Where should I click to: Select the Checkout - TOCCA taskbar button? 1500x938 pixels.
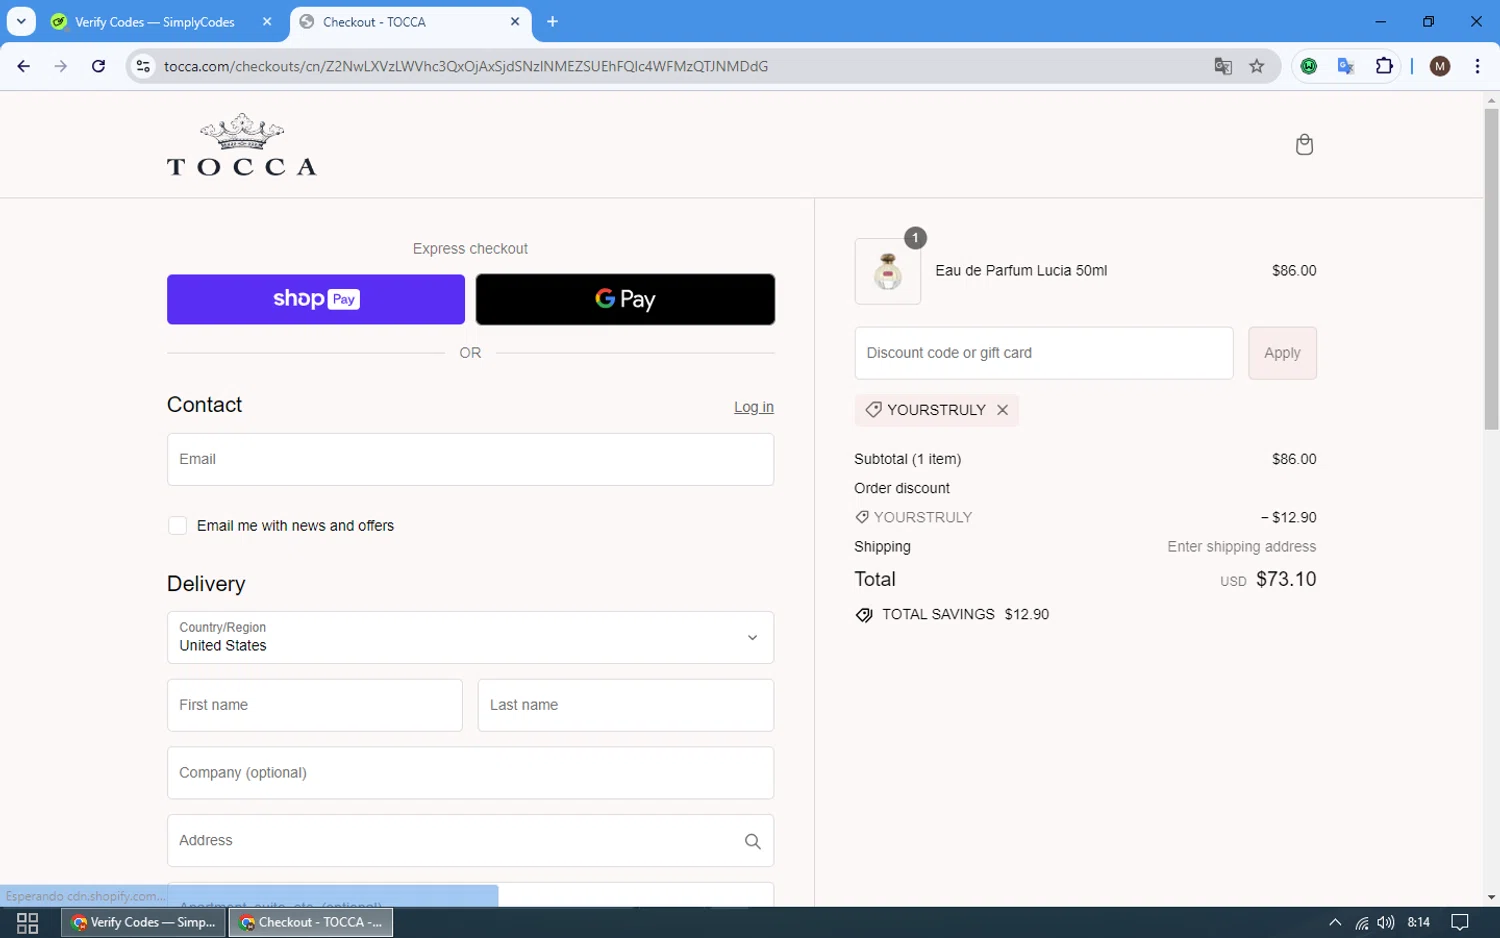[311, 922]
